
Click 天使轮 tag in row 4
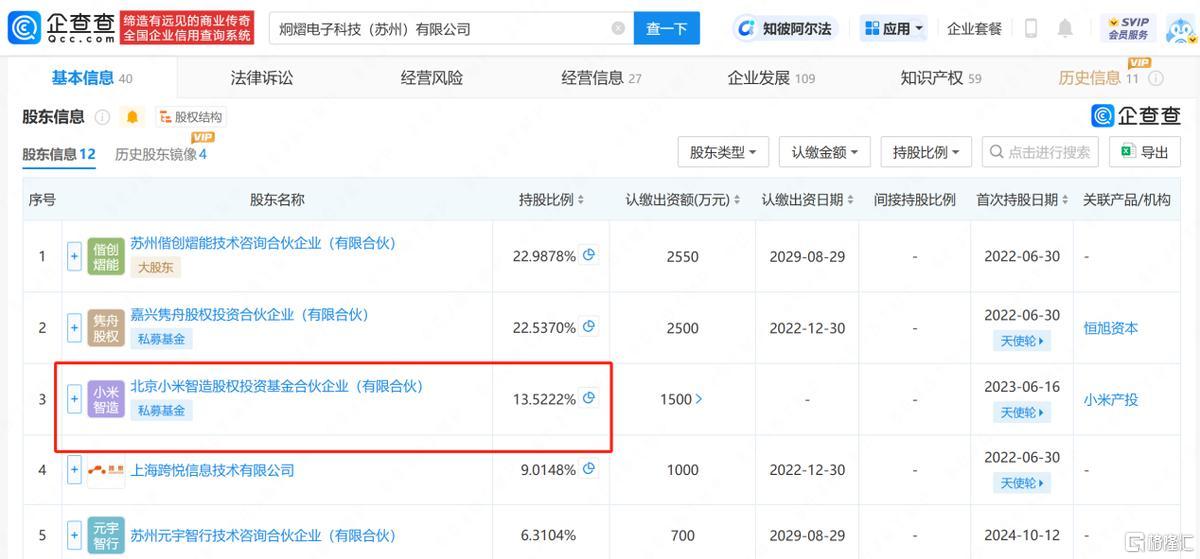(1022, 483)
